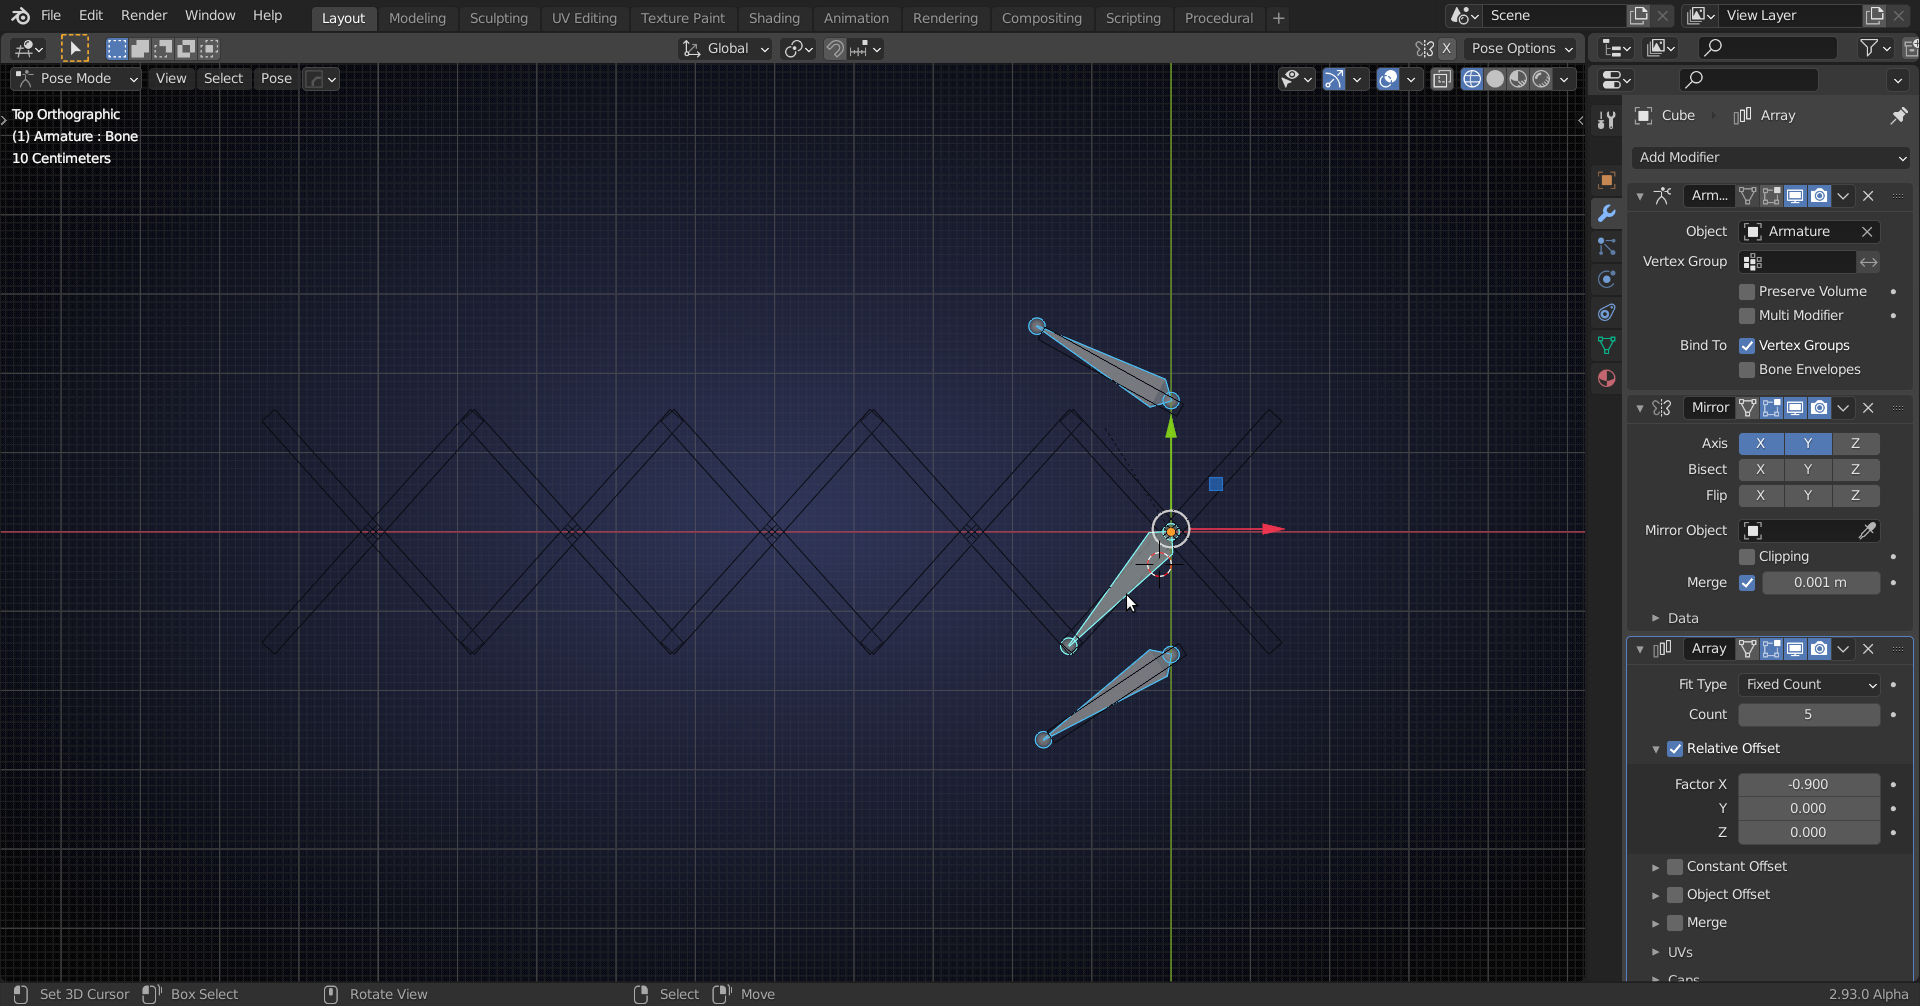The image size is (1920, 1006).
Task: Toggle Flip Y button
Action: coord(1808,496)
